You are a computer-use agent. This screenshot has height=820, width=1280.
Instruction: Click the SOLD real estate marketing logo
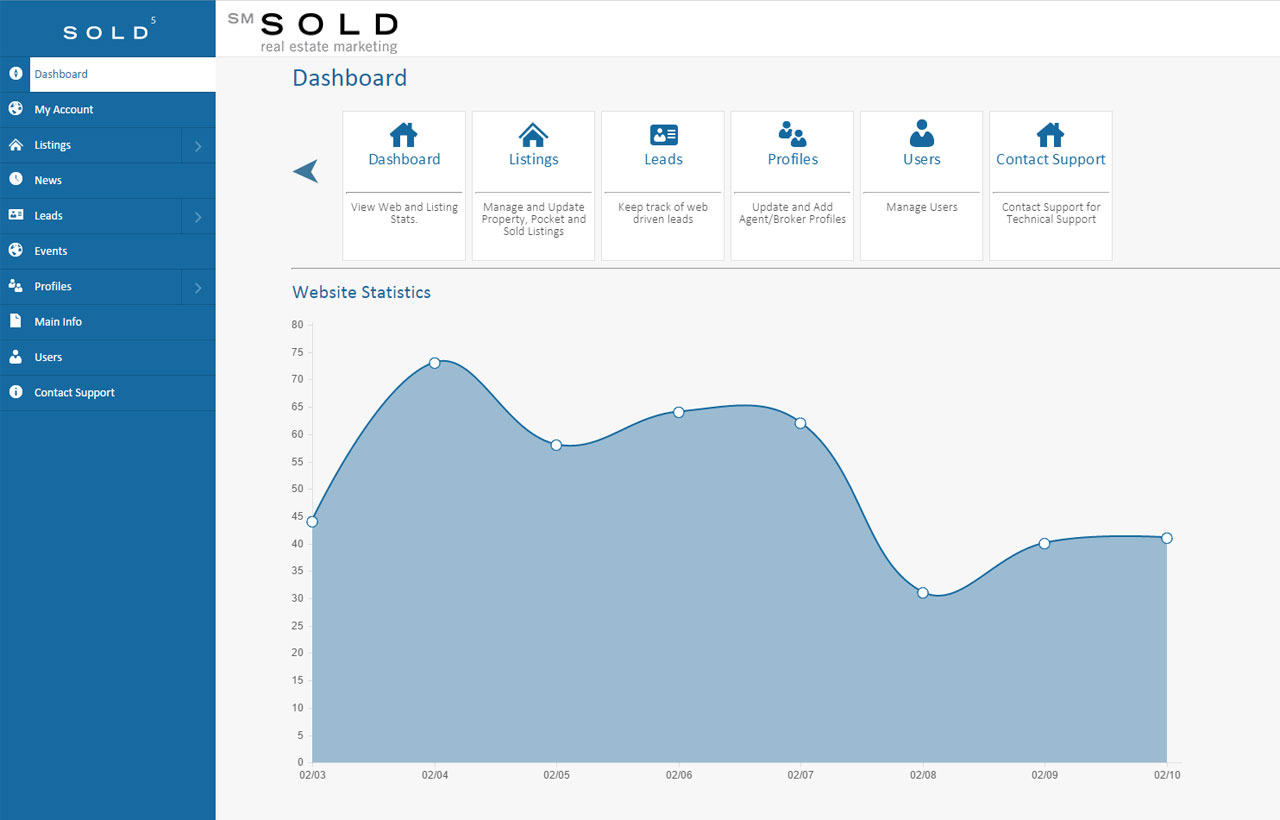click(315, 30)
